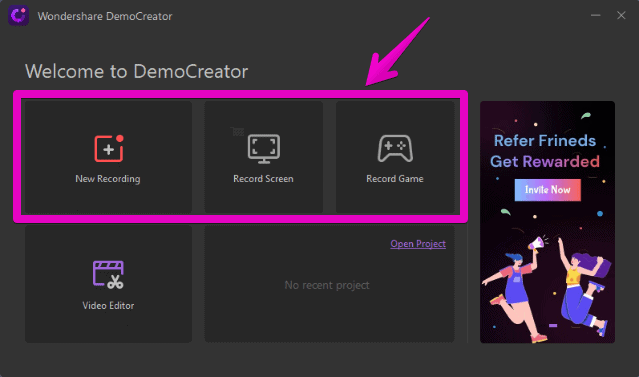This screenshot has width=639, height=377.
Task: Click the Record Screen monitor icon
Action: coord(264,149)
